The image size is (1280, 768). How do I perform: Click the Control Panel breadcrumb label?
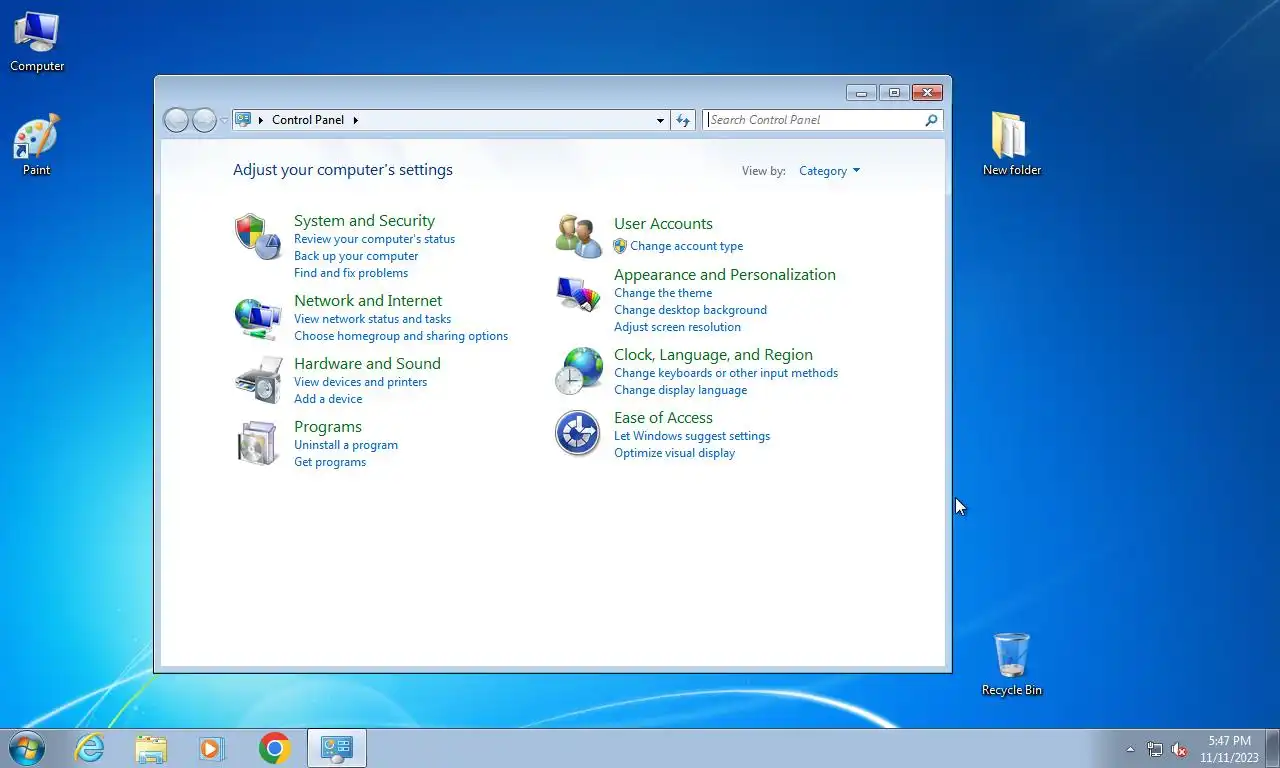pos(308,120)
